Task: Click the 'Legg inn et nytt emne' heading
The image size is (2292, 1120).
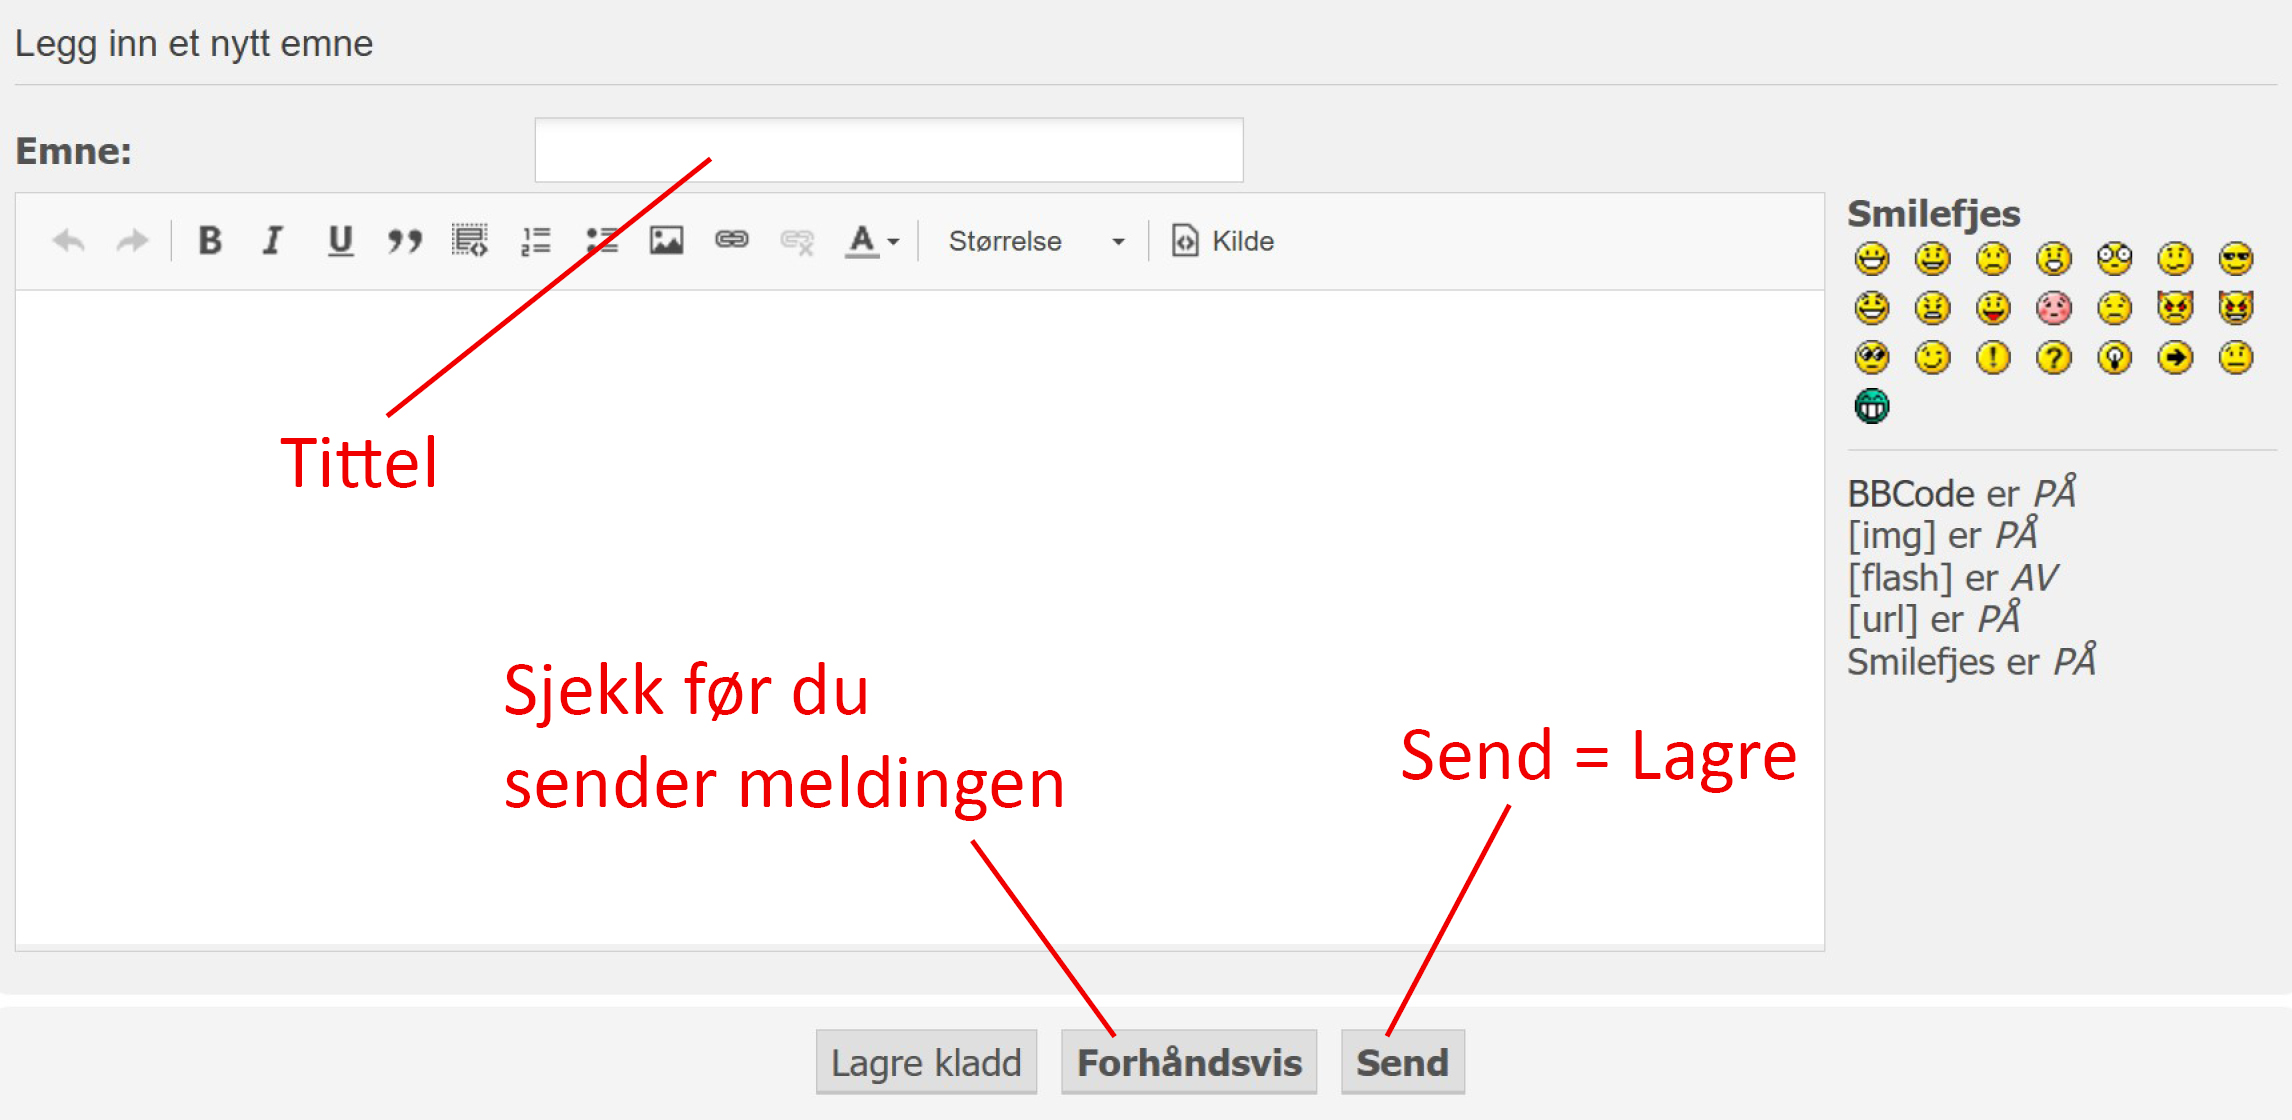Action: point(194,44)
